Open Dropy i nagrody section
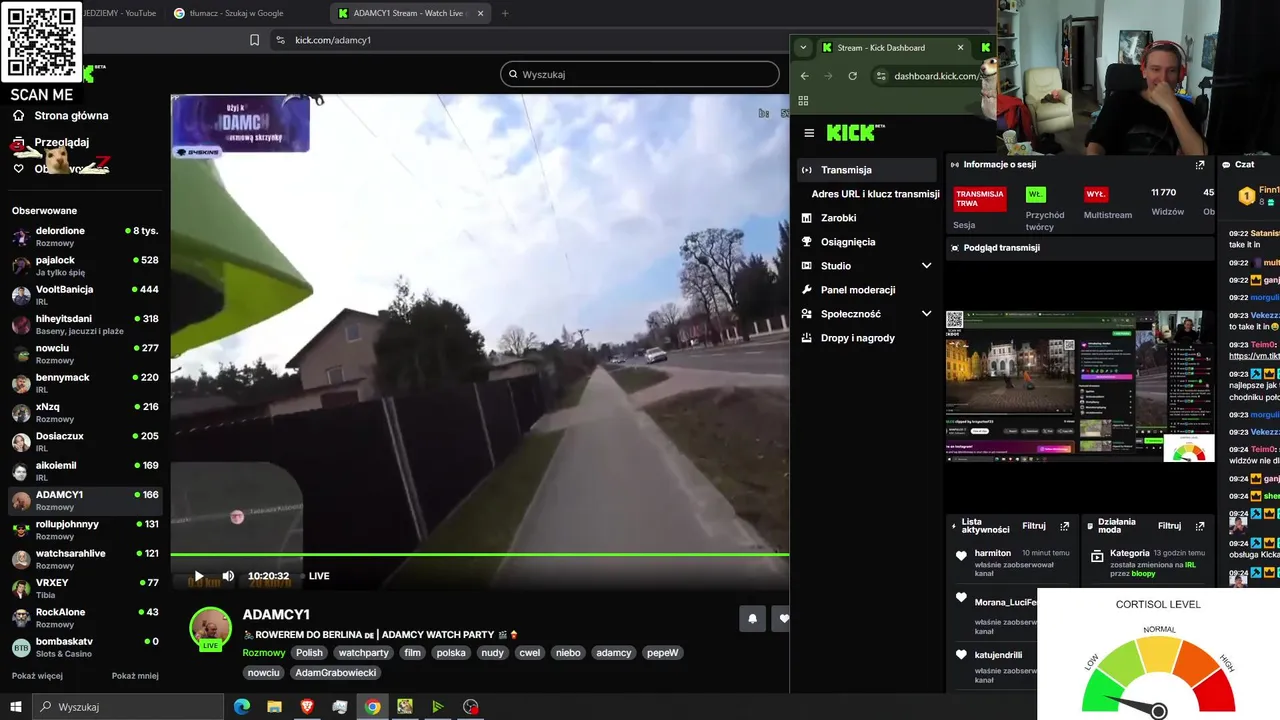The height and width of the screenshot is (720, 1280). (x=858, y=338)
